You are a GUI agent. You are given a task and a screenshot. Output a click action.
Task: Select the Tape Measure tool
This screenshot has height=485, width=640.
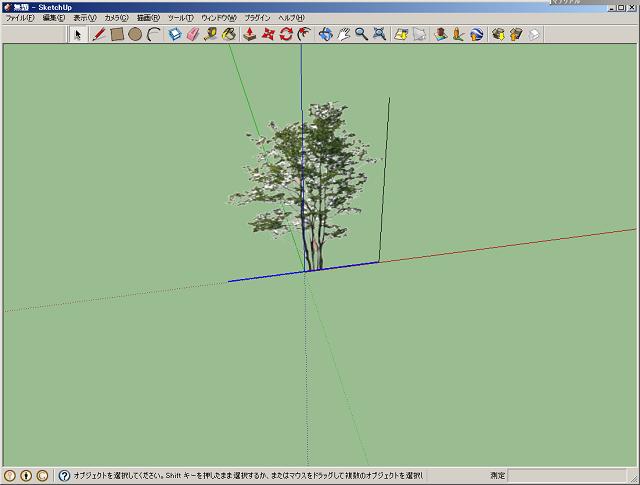point(210,34)
